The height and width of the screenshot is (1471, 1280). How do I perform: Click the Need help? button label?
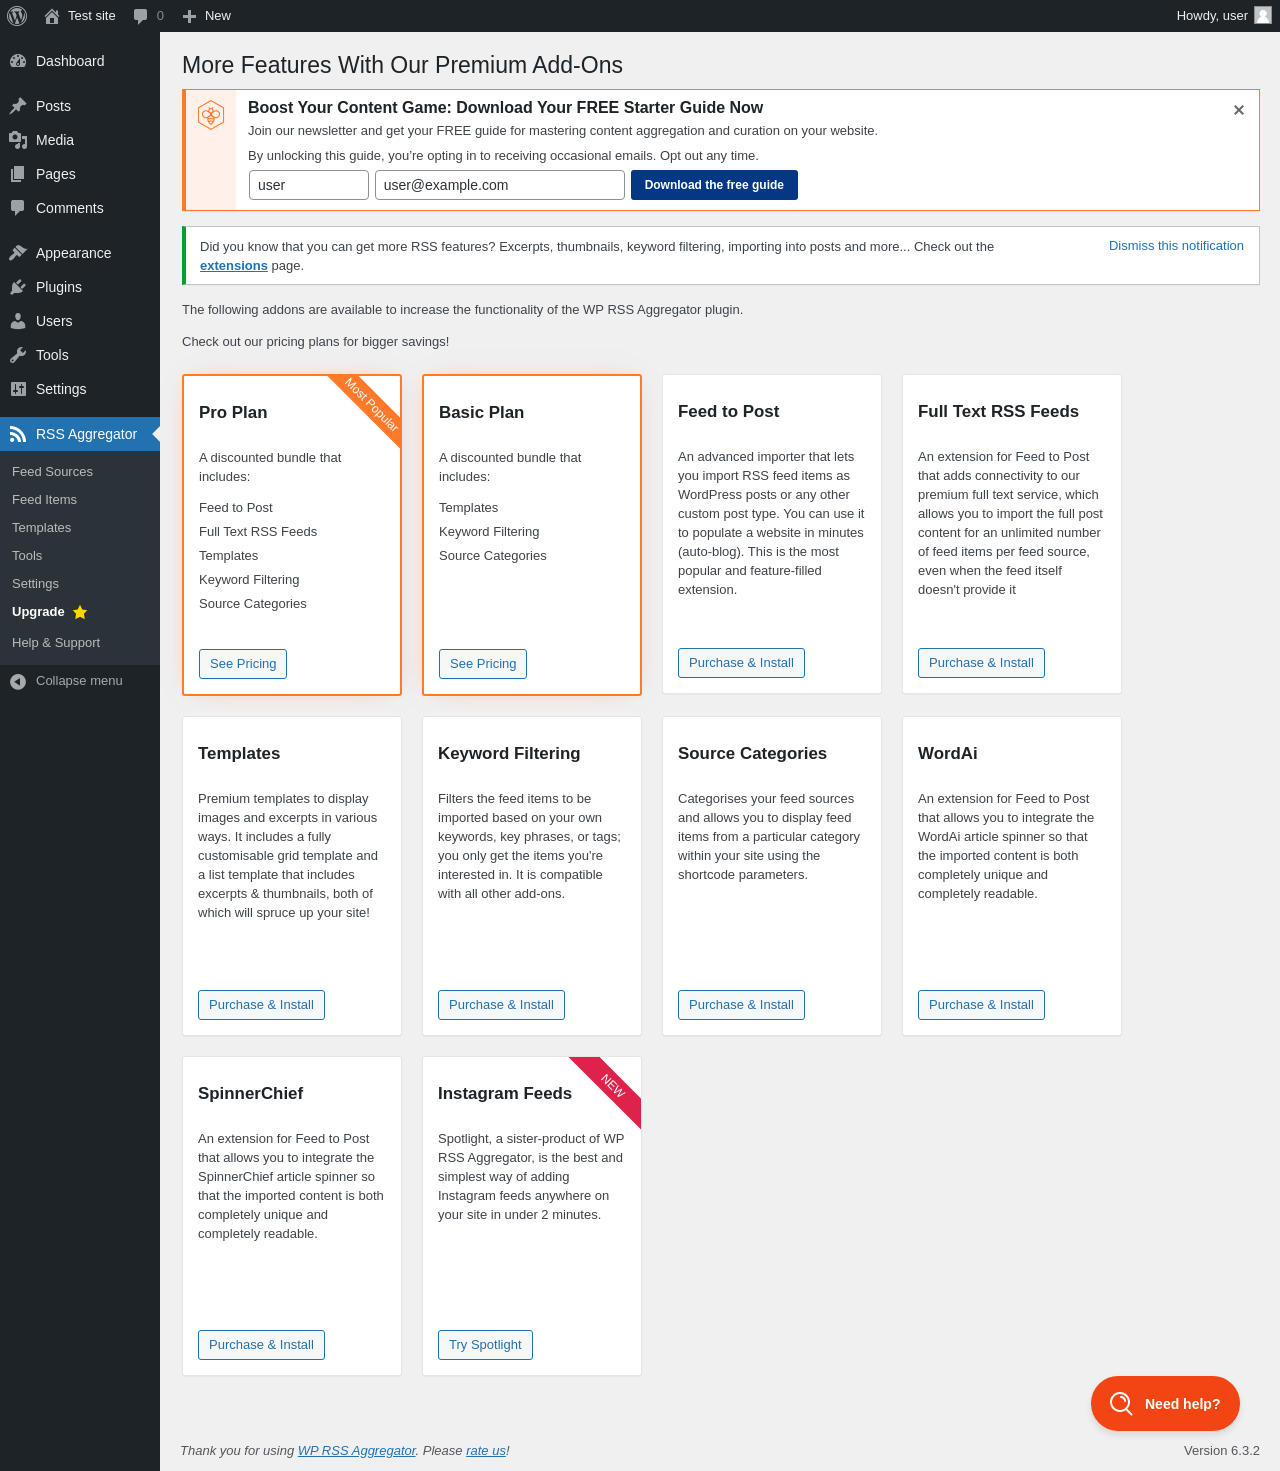tap(1182, 1404)
